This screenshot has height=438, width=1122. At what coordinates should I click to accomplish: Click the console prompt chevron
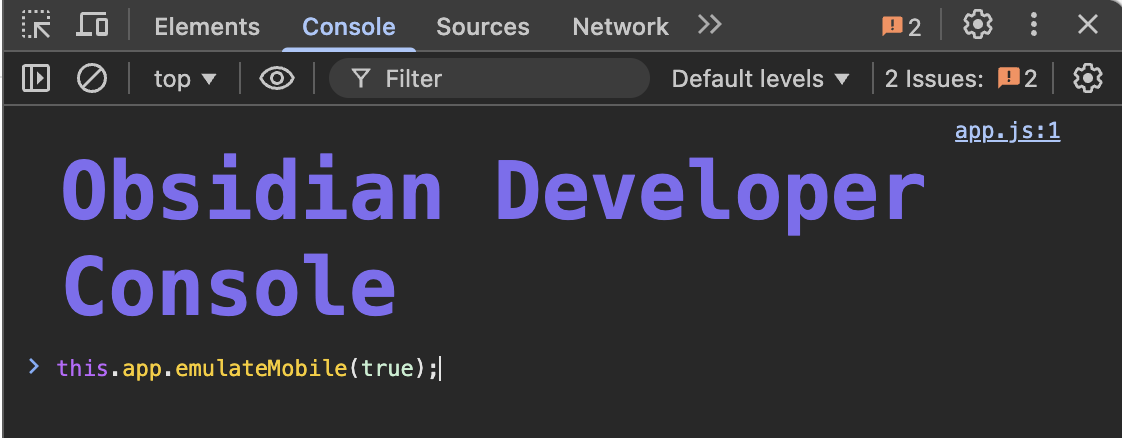point(34,367)
